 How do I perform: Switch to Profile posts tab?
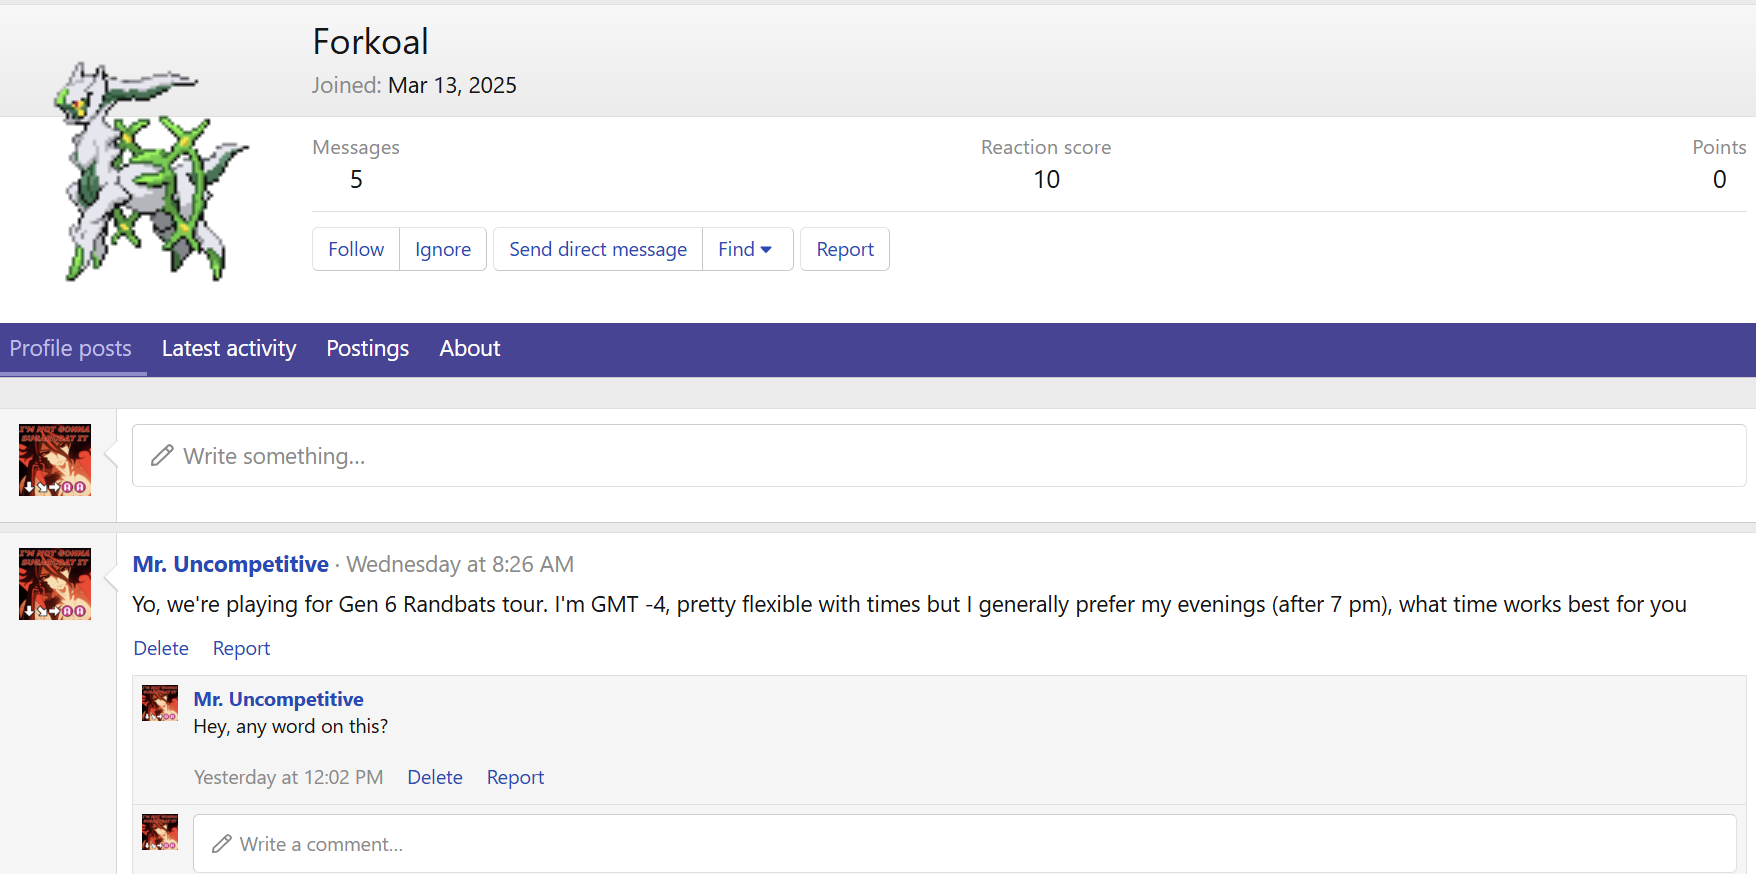click(x=71, y=349)
